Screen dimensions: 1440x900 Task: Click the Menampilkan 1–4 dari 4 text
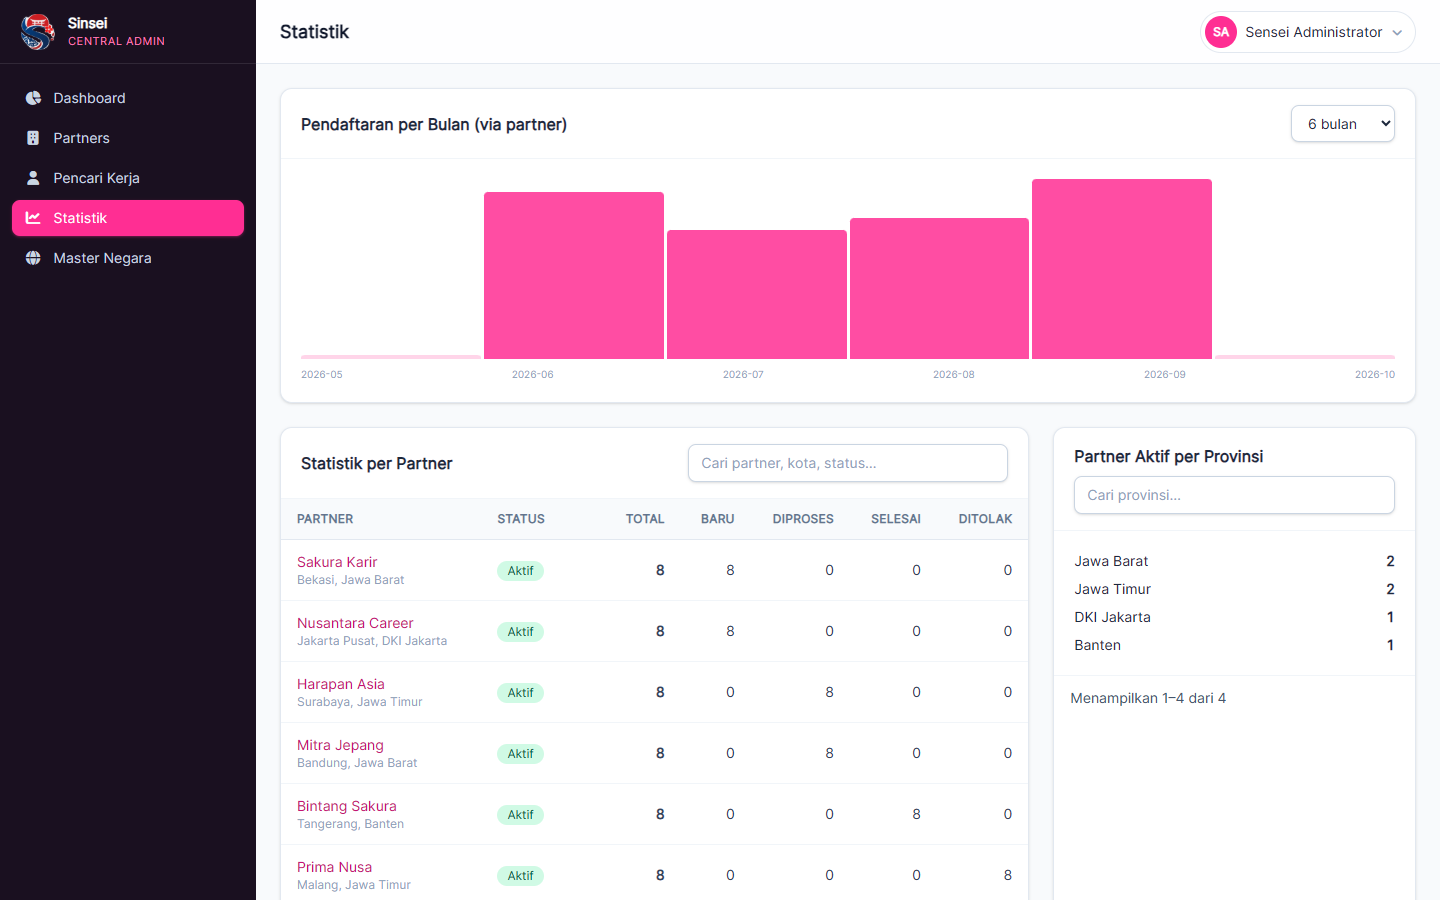point(1148,698)
